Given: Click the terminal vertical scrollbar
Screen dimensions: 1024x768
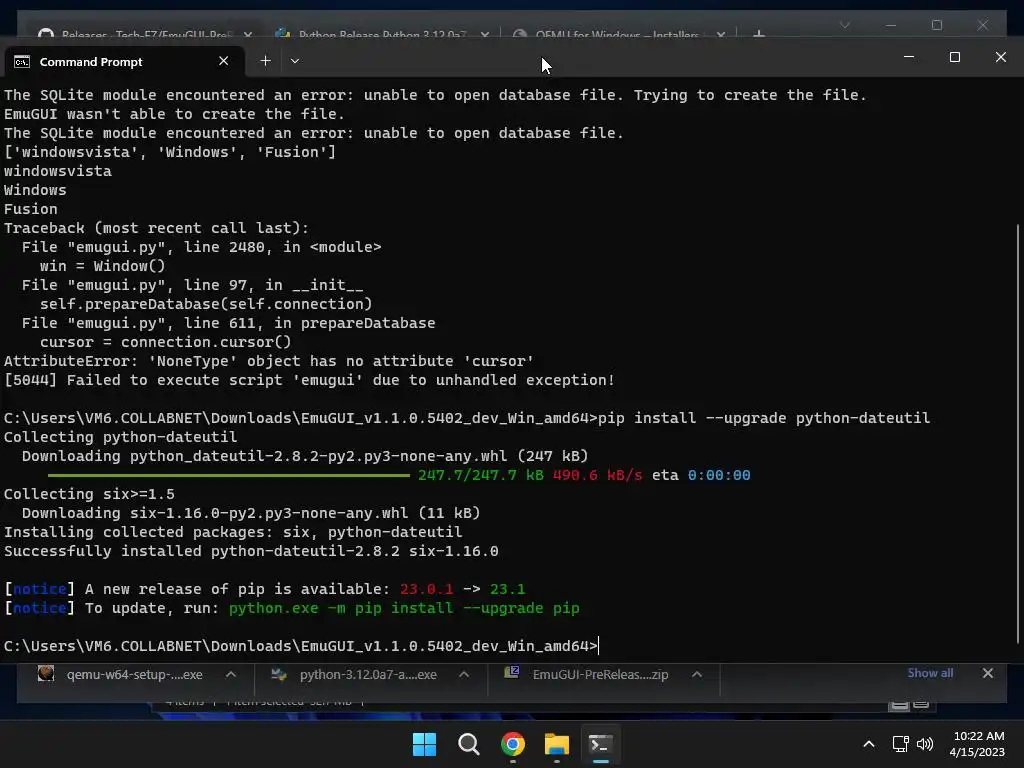Looking at the screenshot, I should tap(1017, 433).
